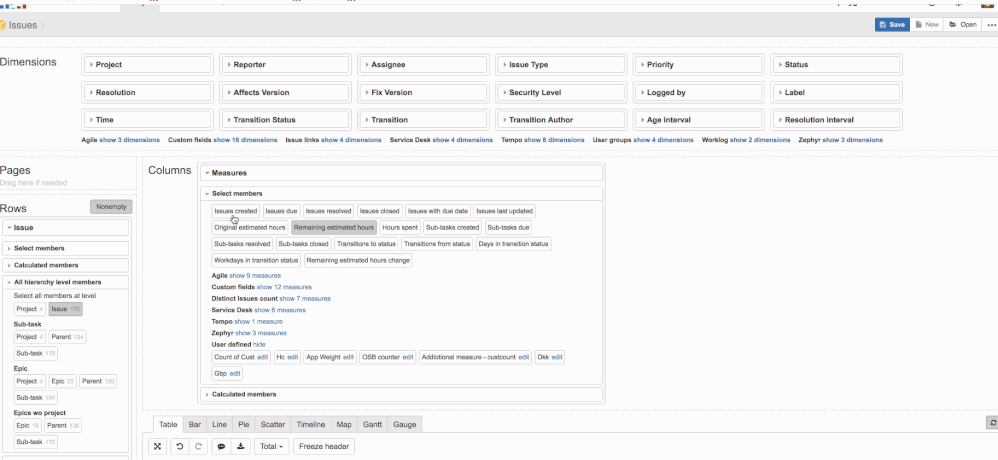Viewport: 998px width, 460px height.
Task: Expand the Reporter dimension
Action: (285, 65)
